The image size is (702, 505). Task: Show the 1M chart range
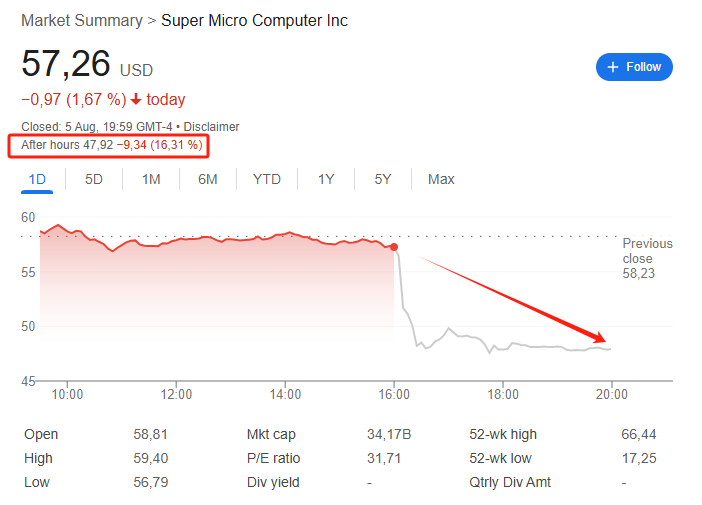point(151,179)
